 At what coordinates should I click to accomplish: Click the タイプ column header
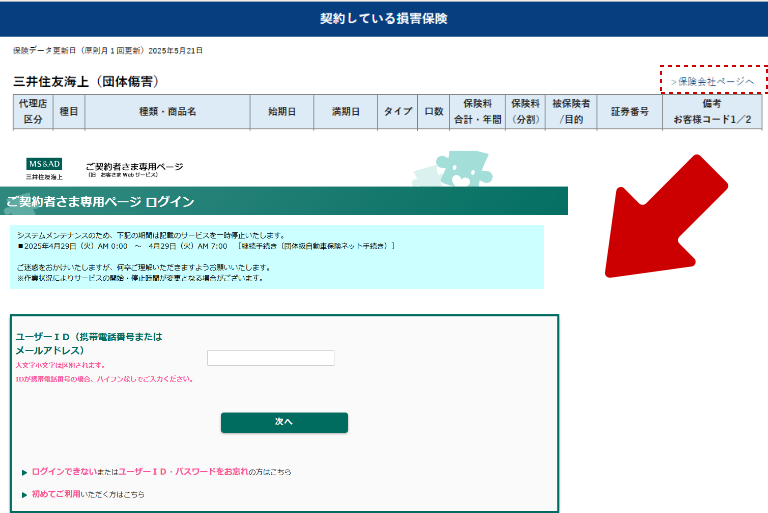click(x=397, y=112)
